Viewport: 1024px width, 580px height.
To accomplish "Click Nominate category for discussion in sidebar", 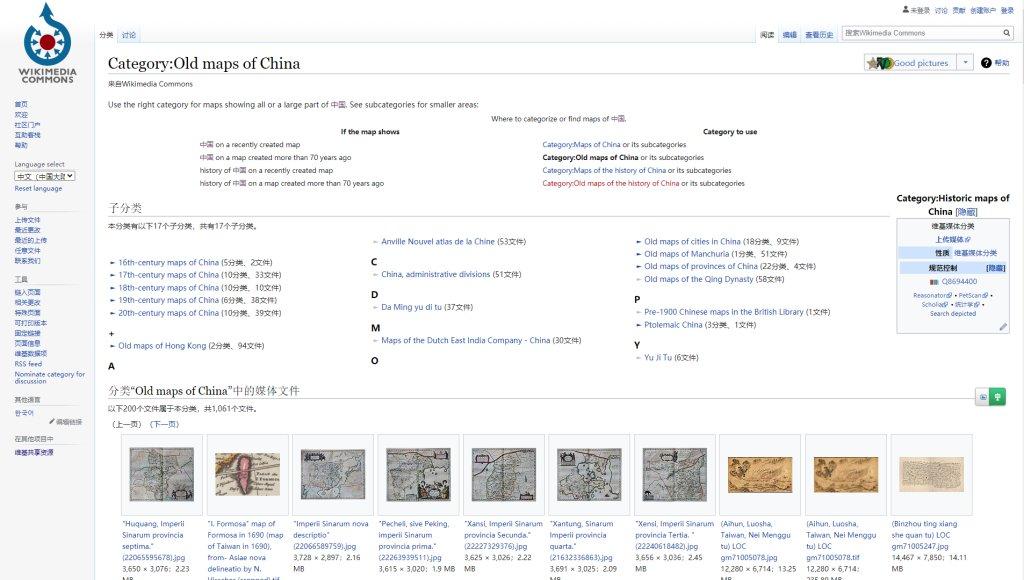I will point(50,378).
